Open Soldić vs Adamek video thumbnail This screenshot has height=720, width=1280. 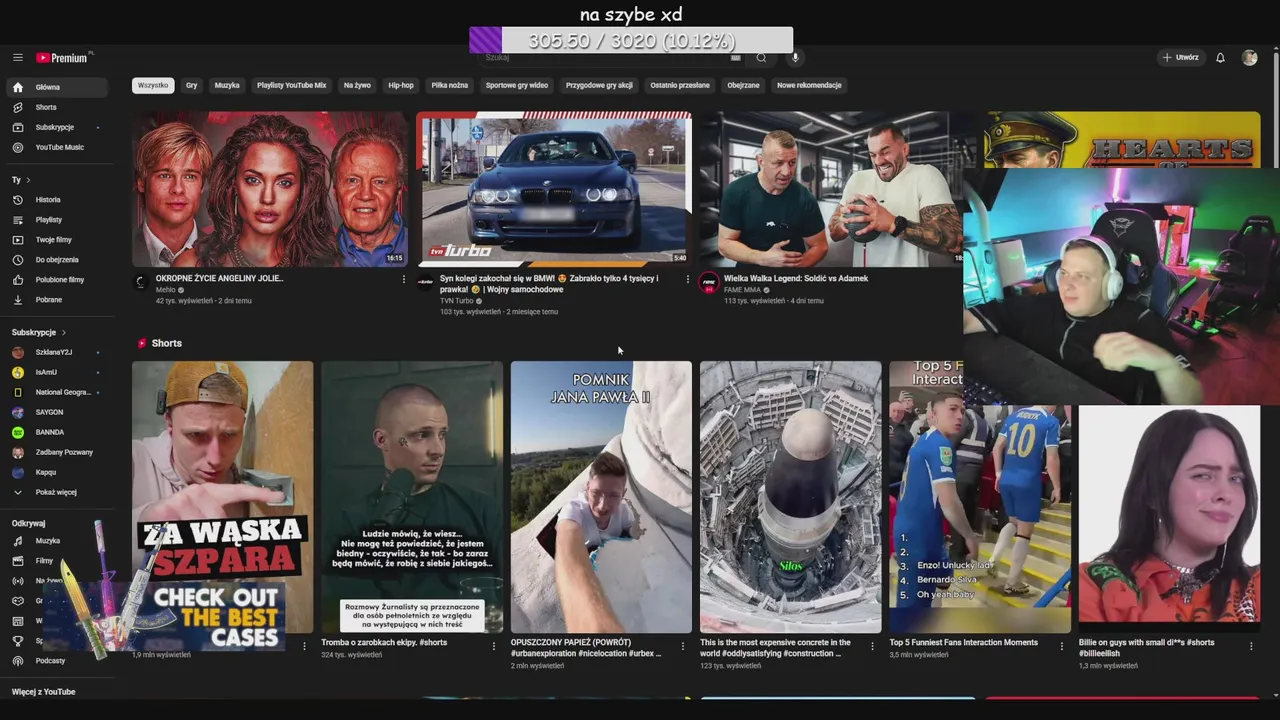pyautogui.click(x=831, y=189)
